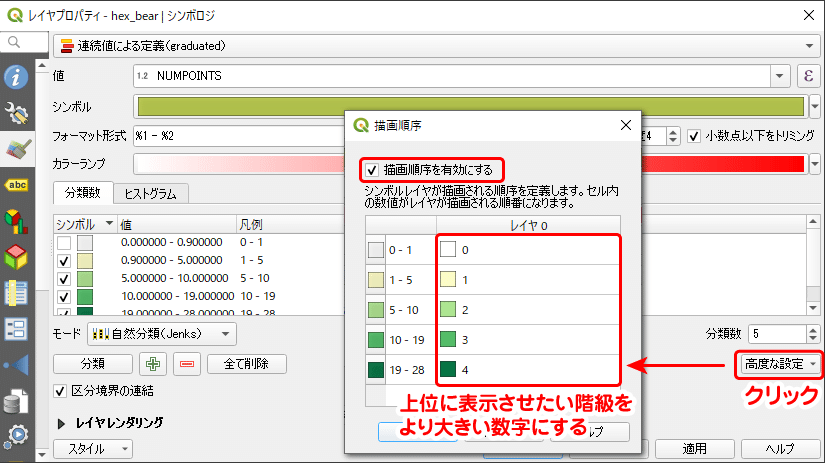This screenshot has width=825, height=463.
Task: Click the red minus delete class button
Action: 187,364
